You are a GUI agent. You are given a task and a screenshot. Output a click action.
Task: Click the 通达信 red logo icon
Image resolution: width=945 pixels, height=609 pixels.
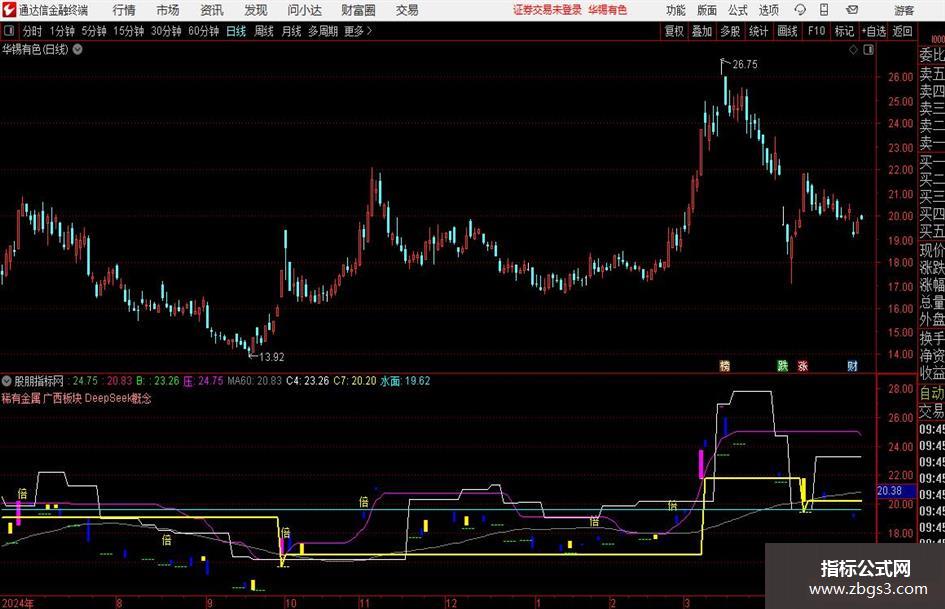pyautogui.click(x=9, y=10)
